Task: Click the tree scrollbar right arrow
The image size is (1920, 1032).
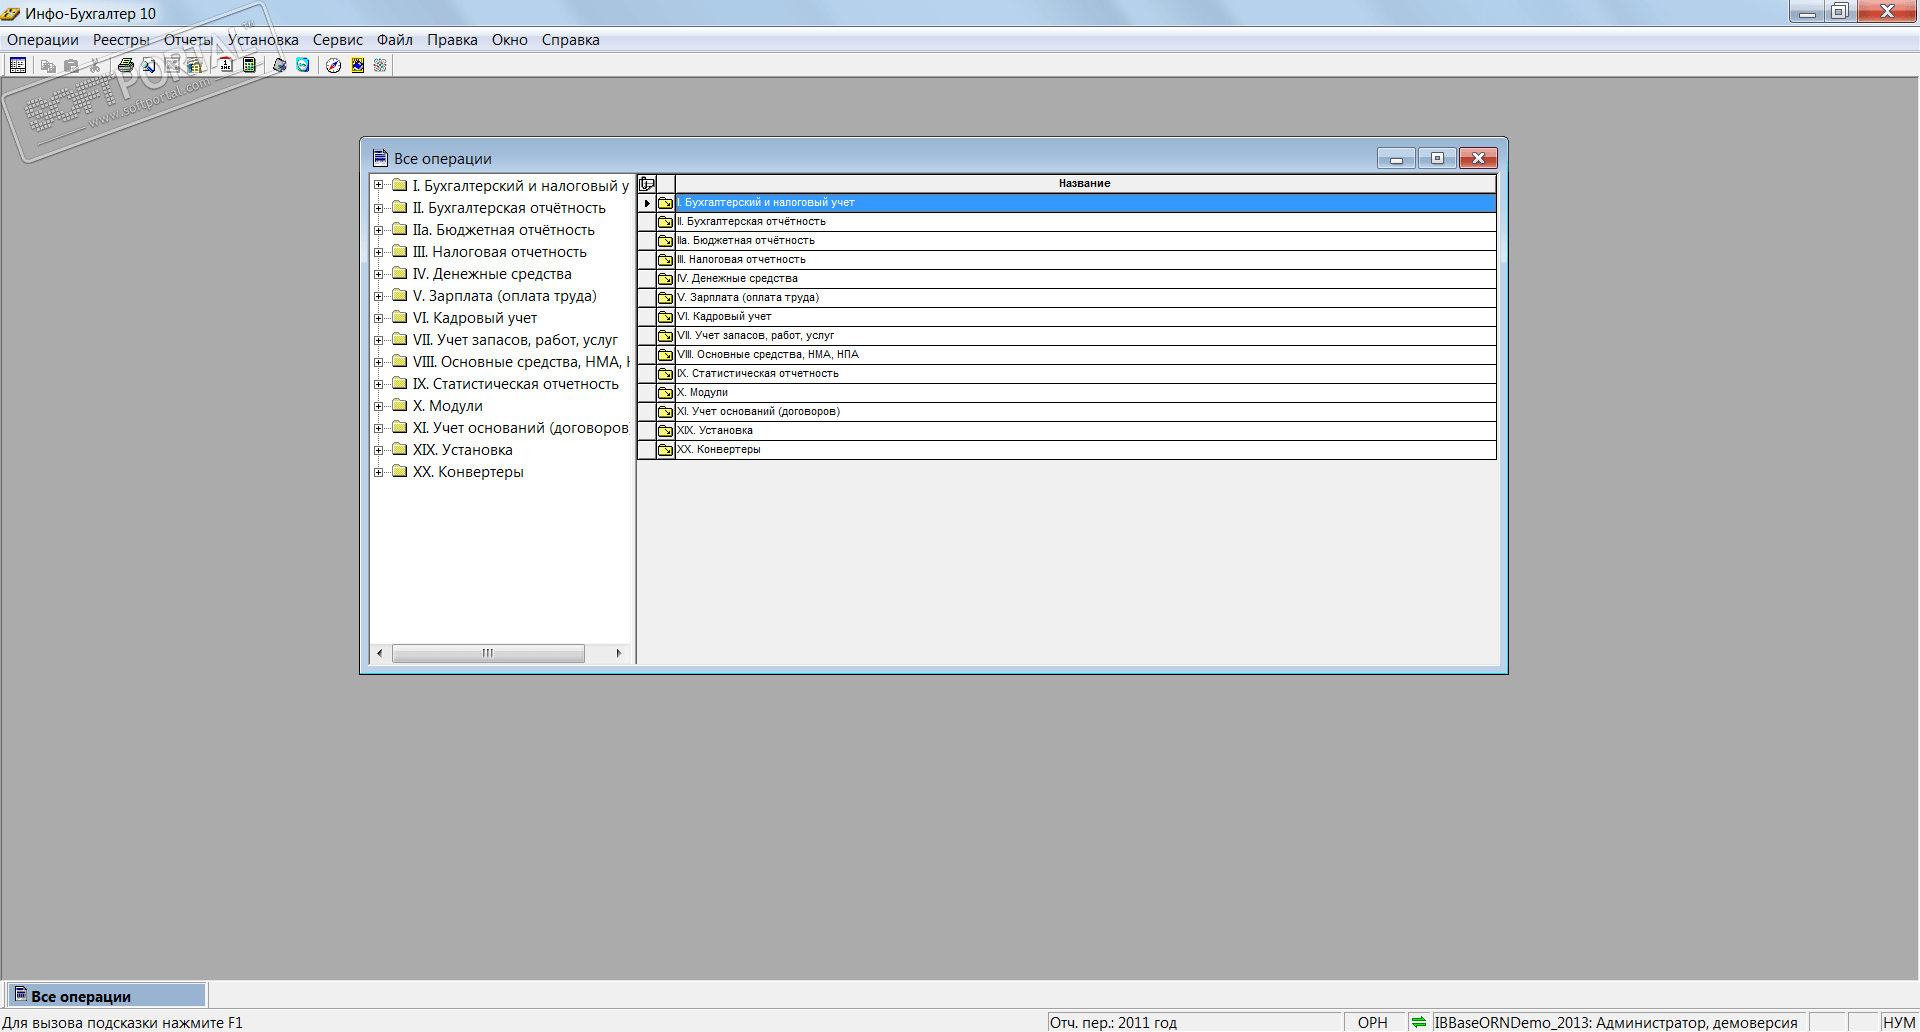Action: (619, 654)
